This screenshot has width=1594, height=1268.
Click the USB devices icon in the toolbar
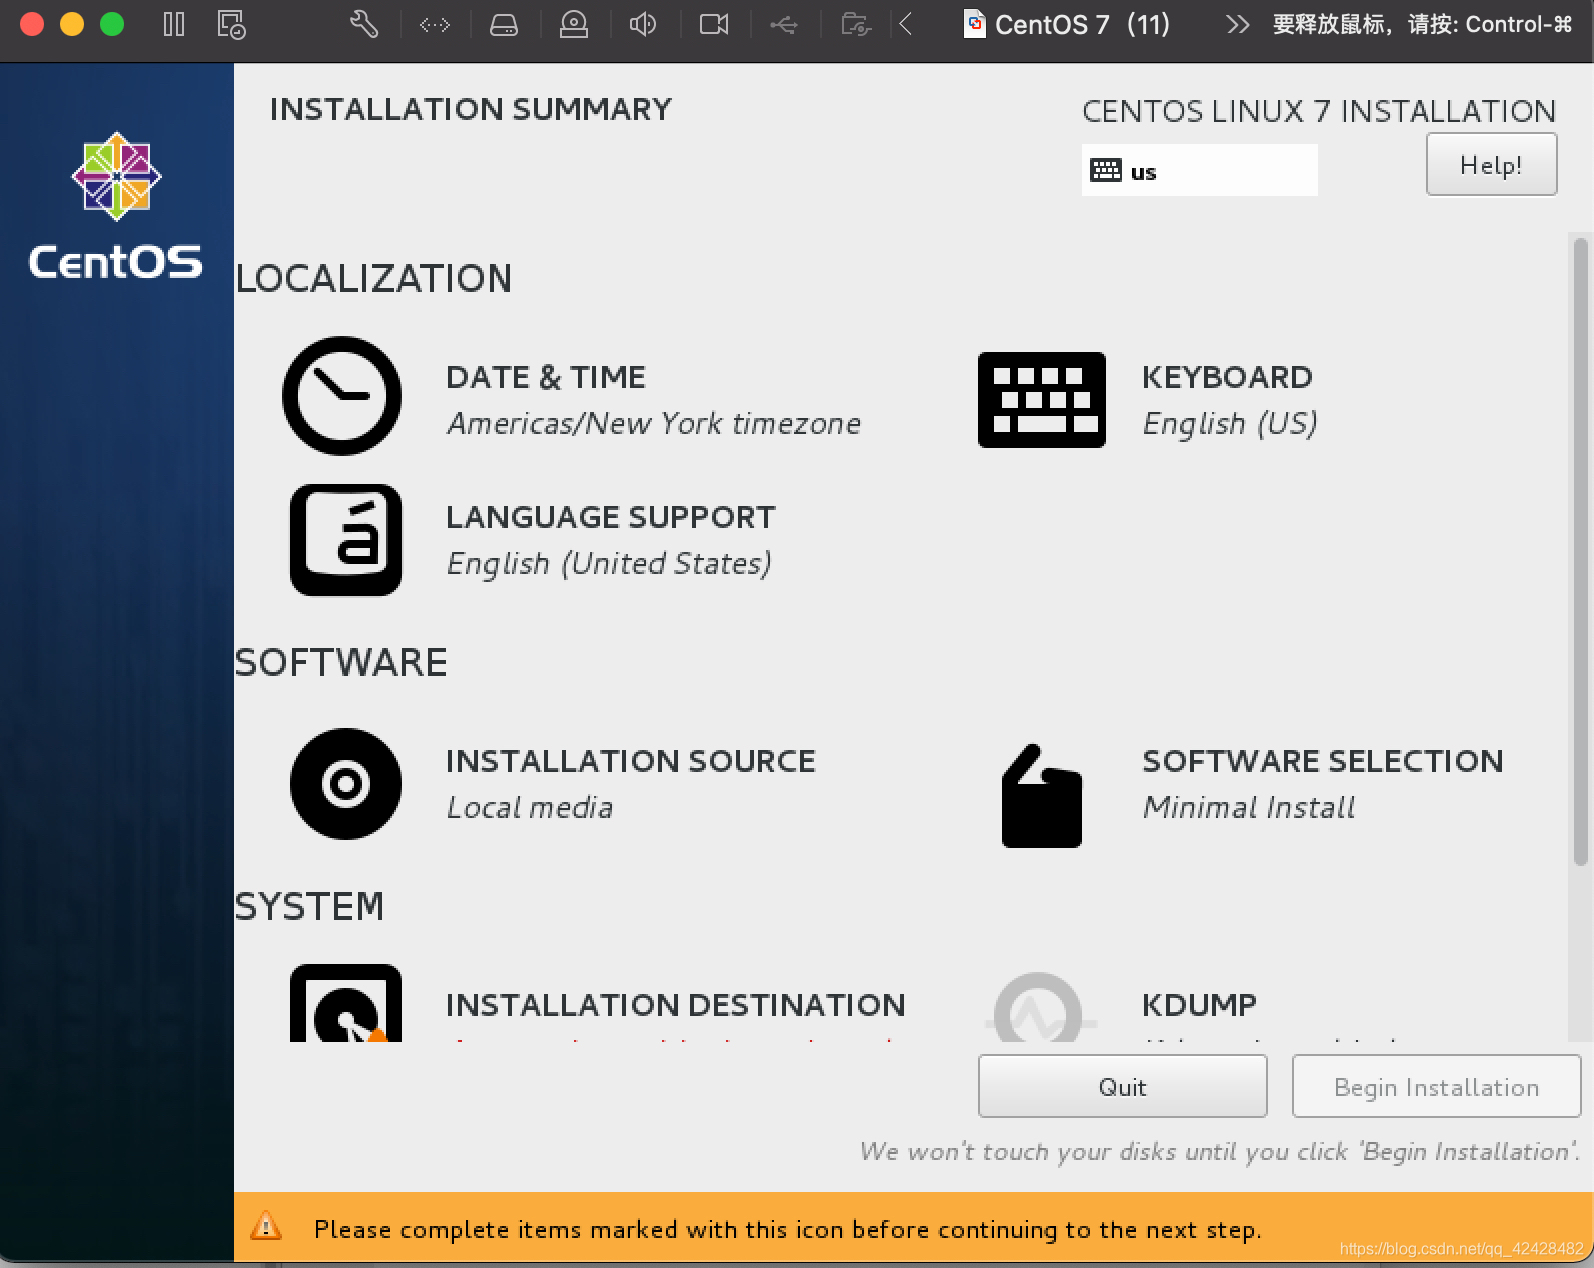pyautogui.click(x=784, y=25)
